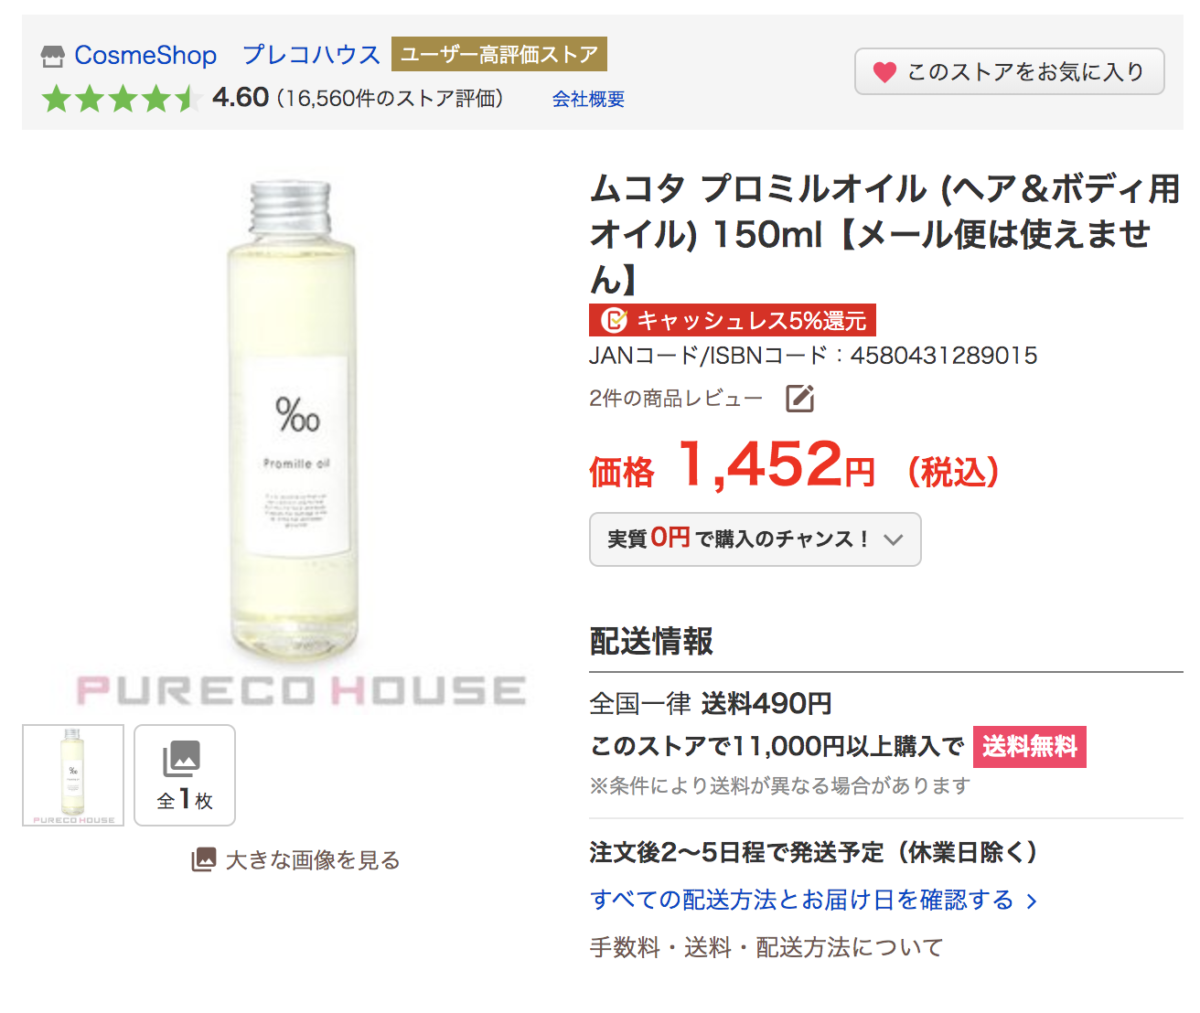Click the ユーザー高評価ストア gold badge
This screenshot has height=1013, width=1200.
point(499,54)
